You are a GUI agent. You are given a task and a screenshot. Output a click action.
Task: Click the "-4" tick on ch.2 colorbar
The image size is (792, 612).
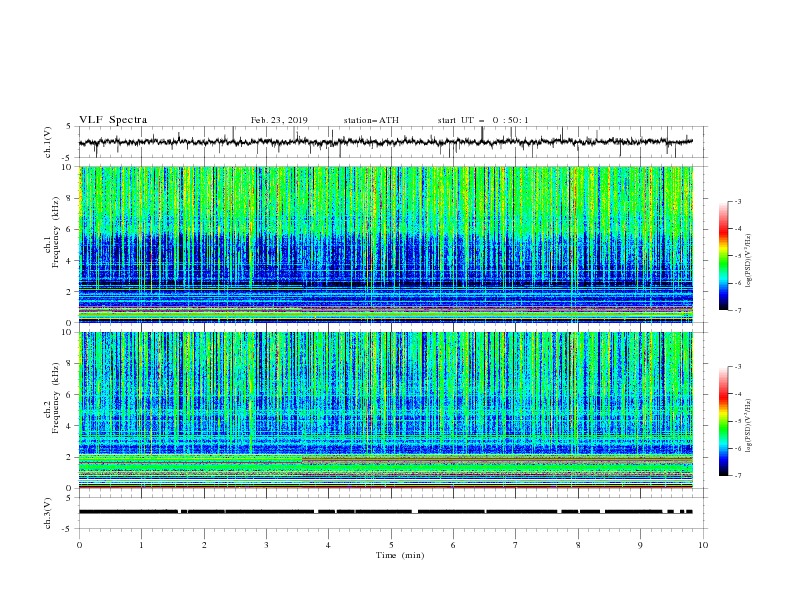(737, 394)
